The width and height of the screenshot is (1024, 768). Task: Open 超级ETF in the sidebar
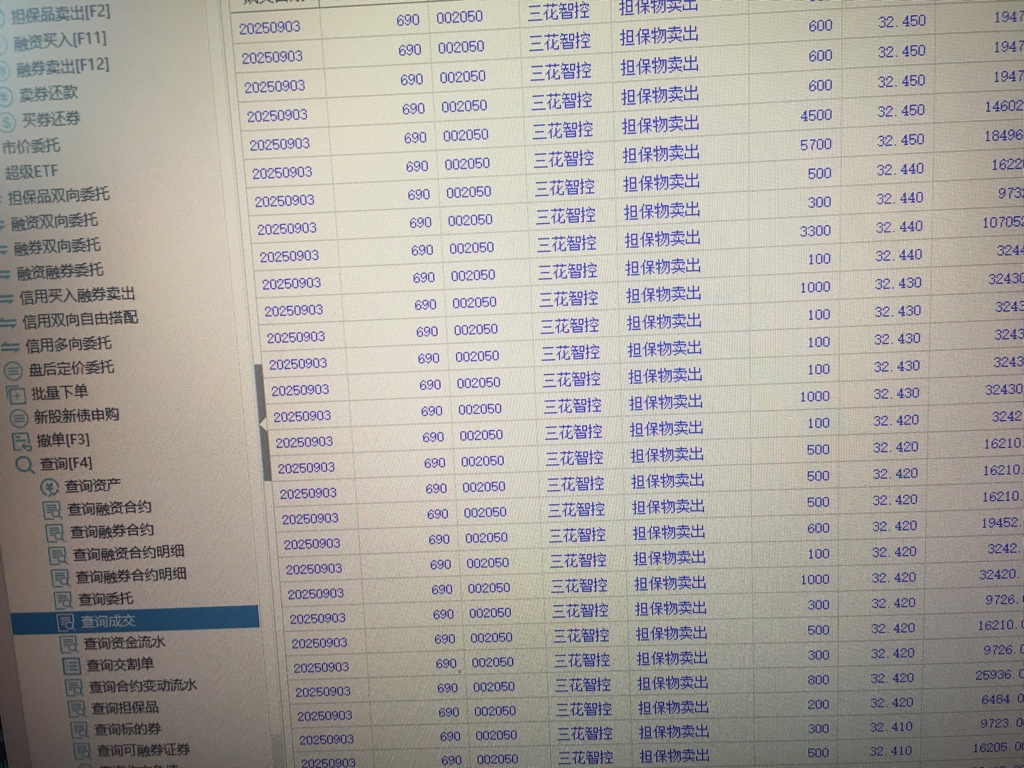(x=31, y=172)
